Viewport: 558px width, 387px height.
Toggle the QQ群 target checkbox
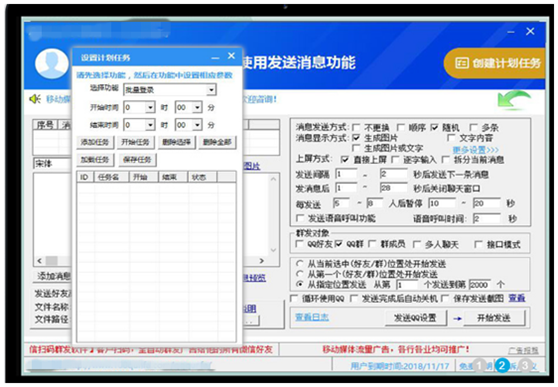[x=338, y=244]
